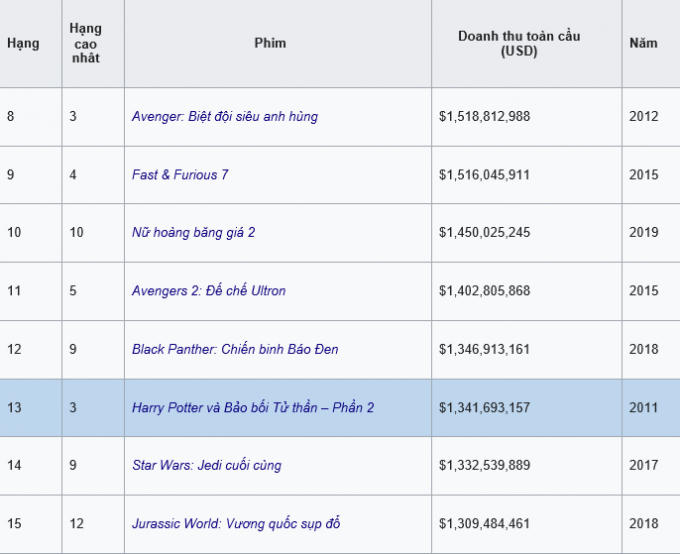Click the highlighted $1,341,693,157 revenue cell
This screenshot has width=680, height=554.
coord(484,407)
